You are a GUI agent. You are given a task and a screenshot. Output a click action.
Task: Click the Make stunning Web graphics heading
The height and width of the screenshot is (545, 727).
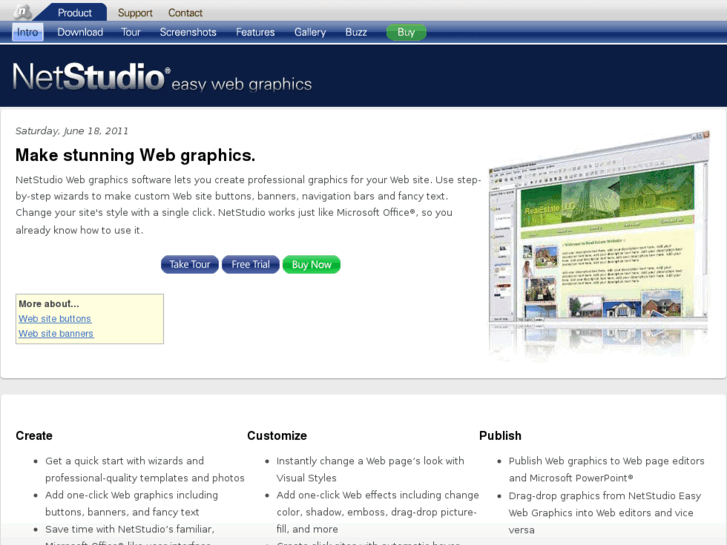point(135,155)
